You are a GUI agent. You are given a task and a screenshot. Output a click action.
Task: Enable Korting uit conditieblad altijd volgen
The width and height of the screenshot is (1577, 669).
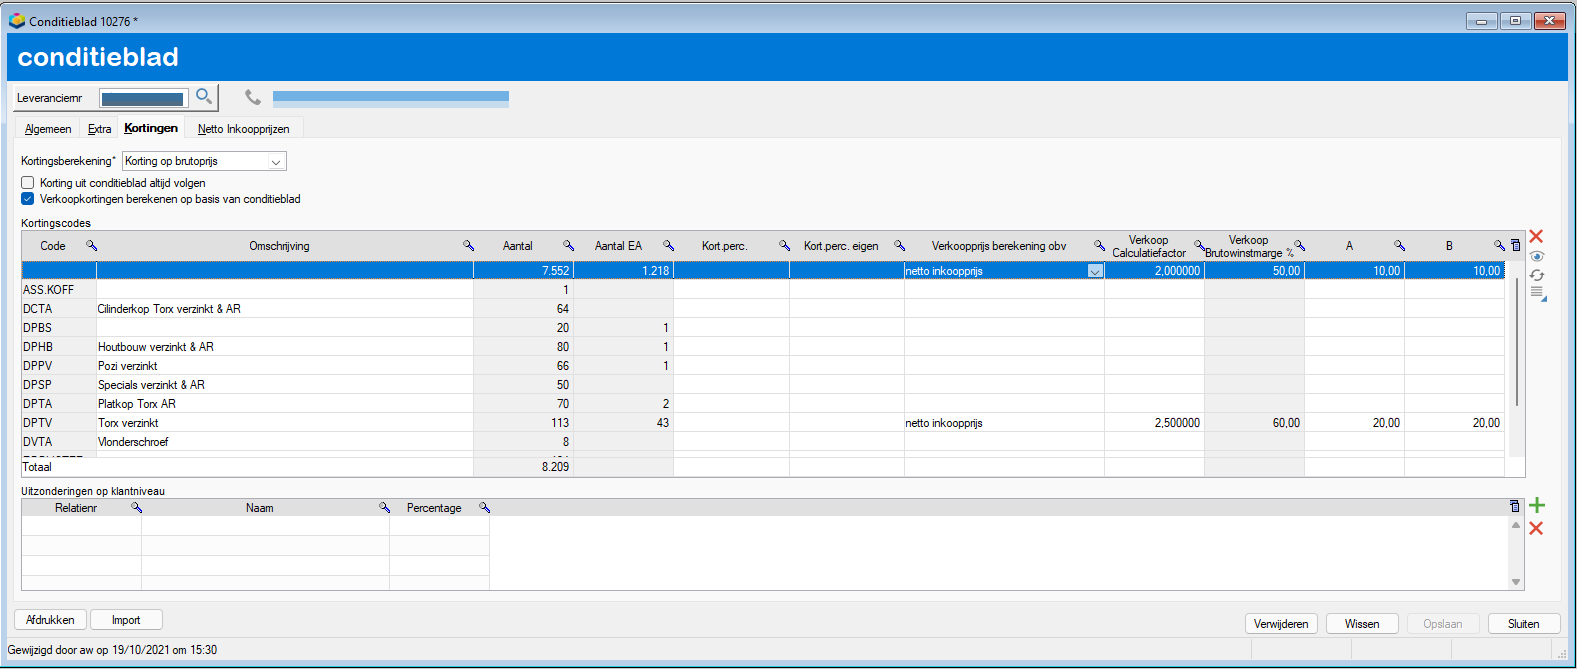pyautogui.click(x=28, y=183)
